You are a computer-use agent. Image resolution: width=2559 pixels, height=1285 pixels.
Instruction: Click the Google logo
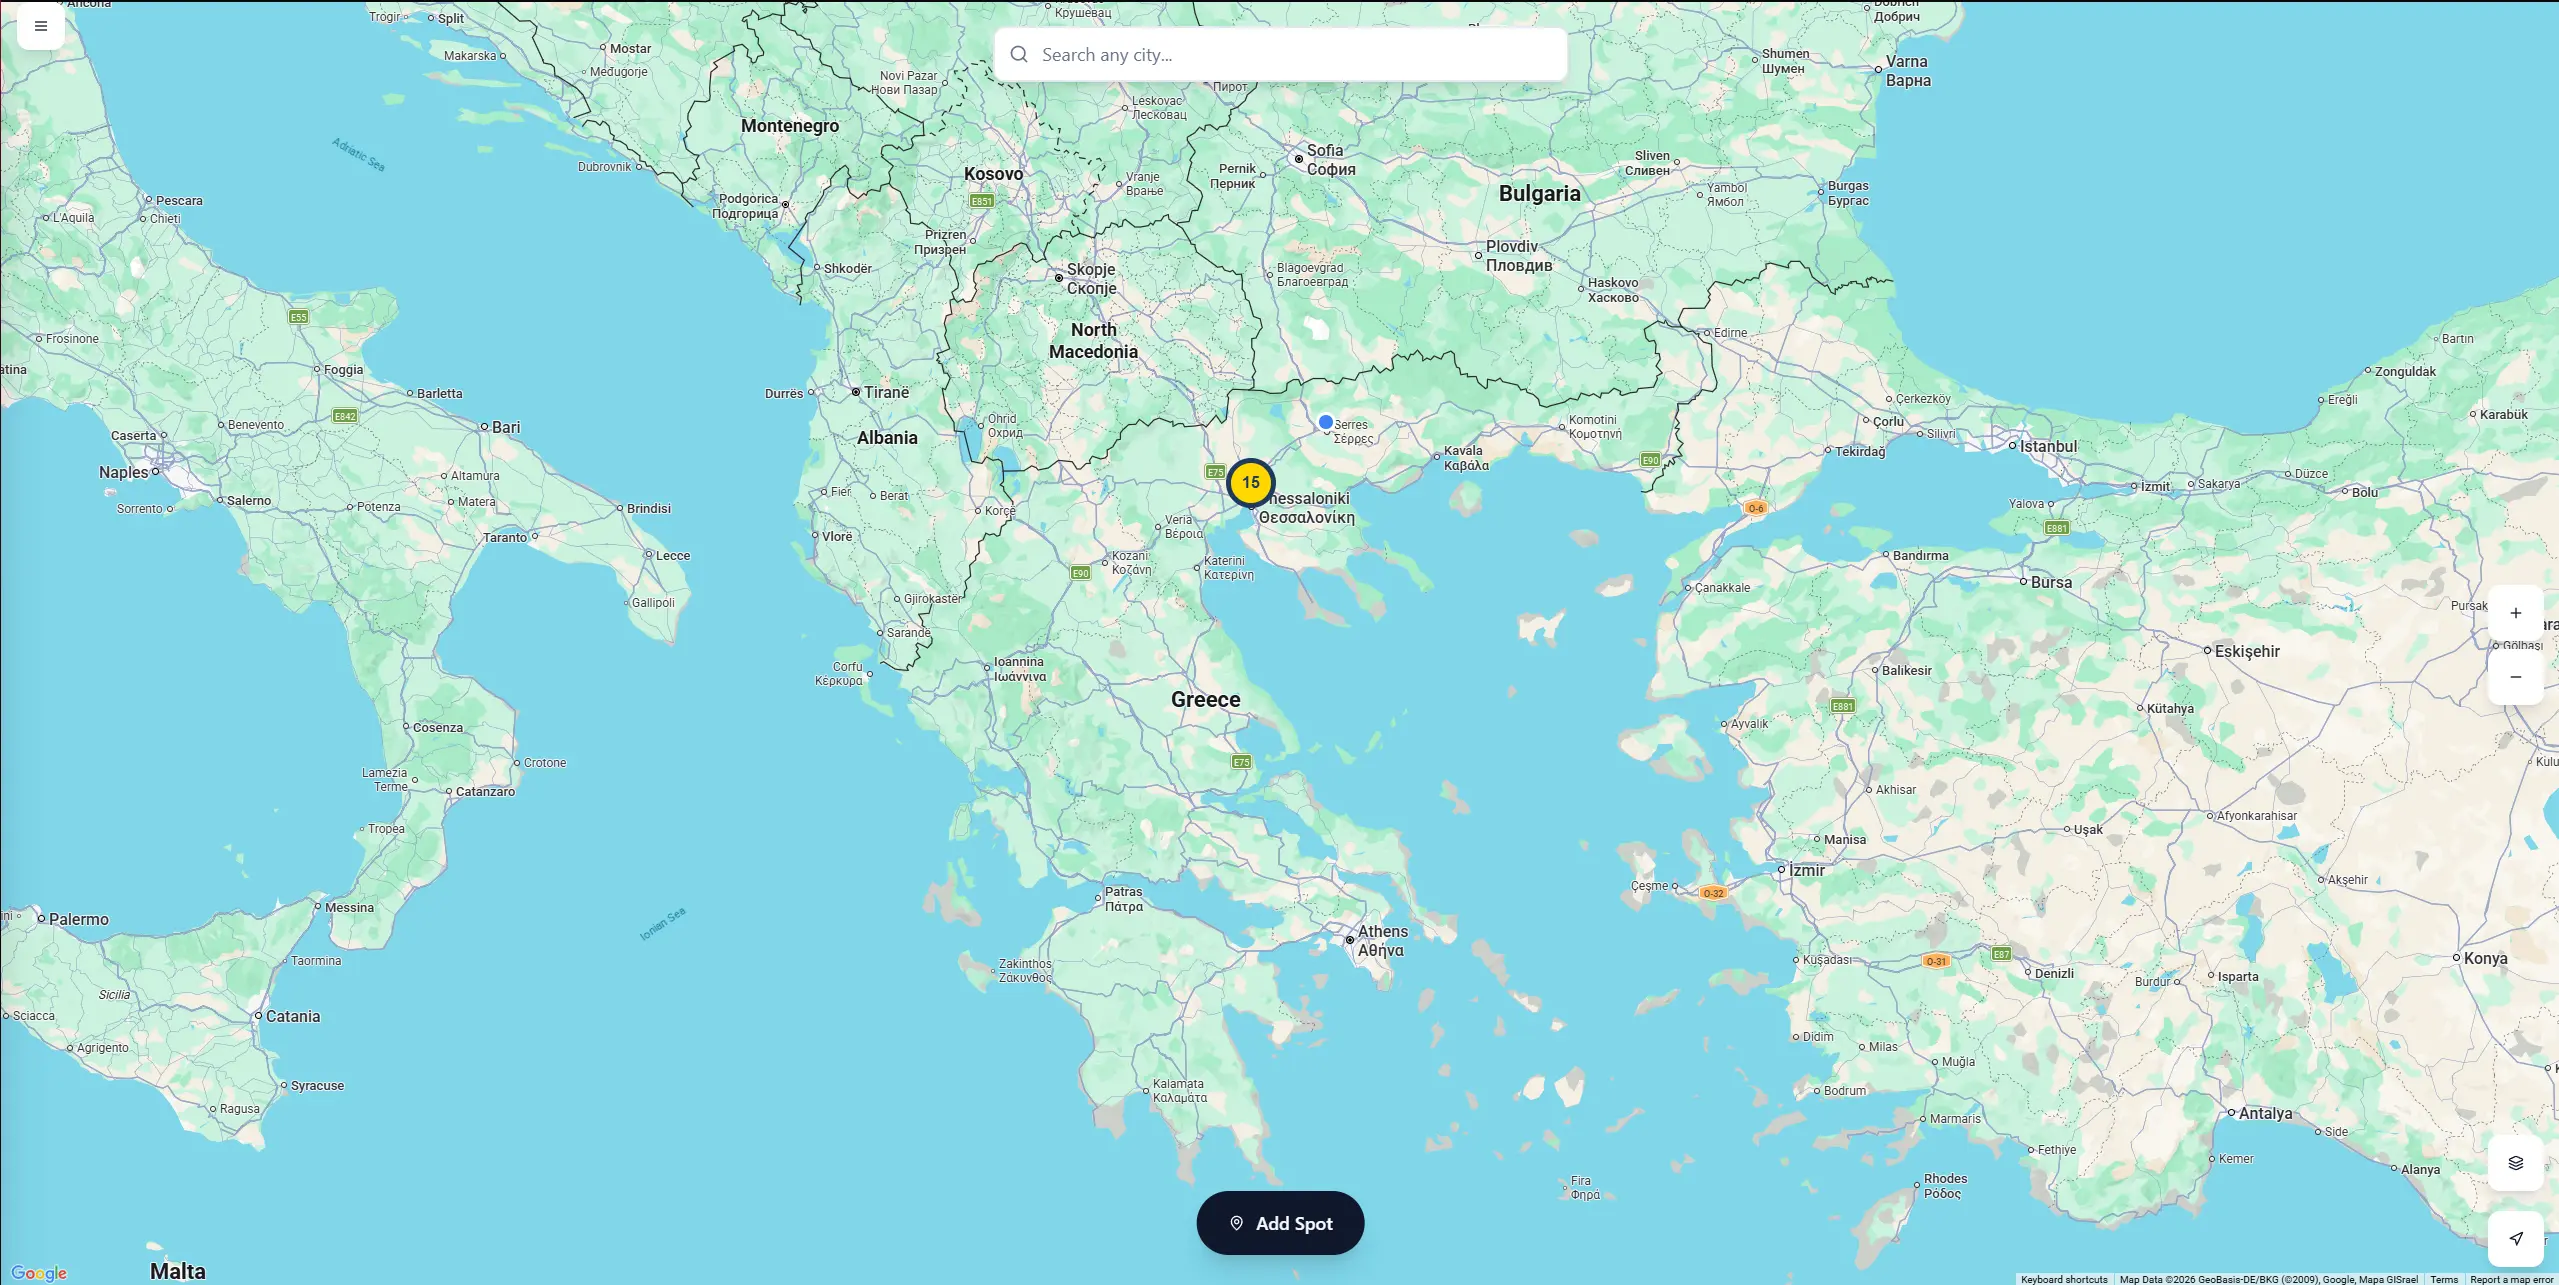click(x=39, y=1273)
